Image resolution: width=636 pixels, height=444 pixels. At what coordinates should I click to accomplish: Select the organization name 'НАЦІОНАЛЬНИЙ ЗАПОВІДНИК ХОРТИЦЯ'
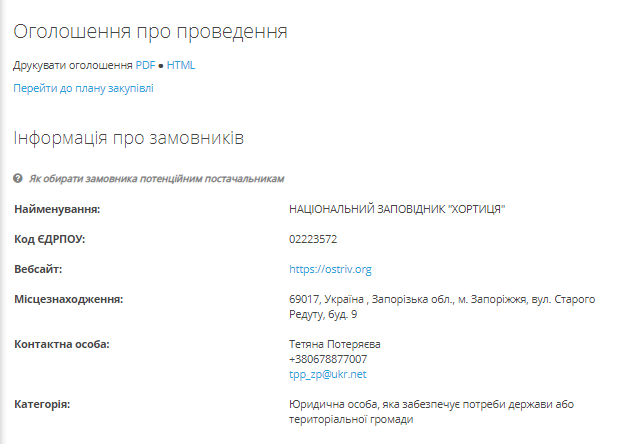click(397, 209)
